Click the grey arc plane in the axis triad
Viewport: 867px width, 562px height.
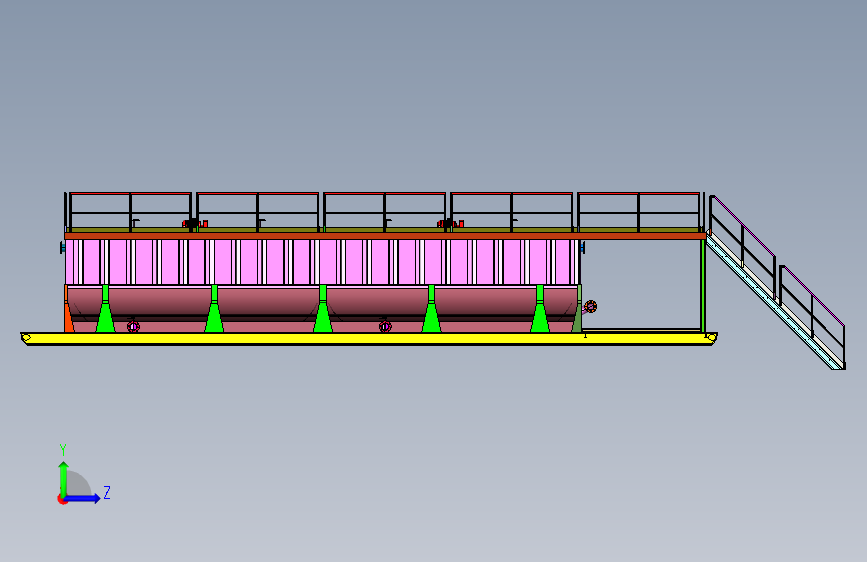[79, 484]
